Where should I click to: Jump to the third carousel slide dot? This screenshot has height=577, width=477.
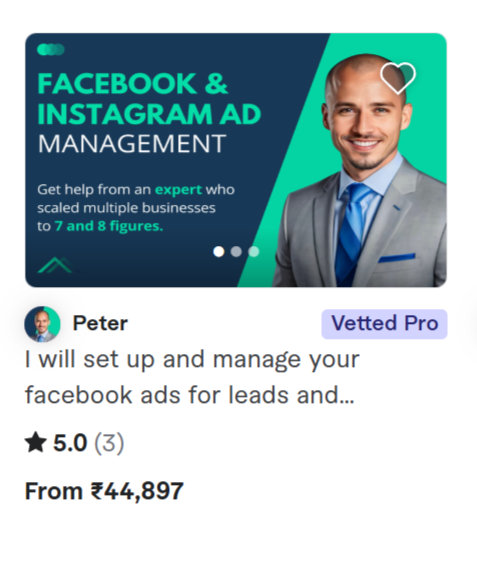coord(254,252)
